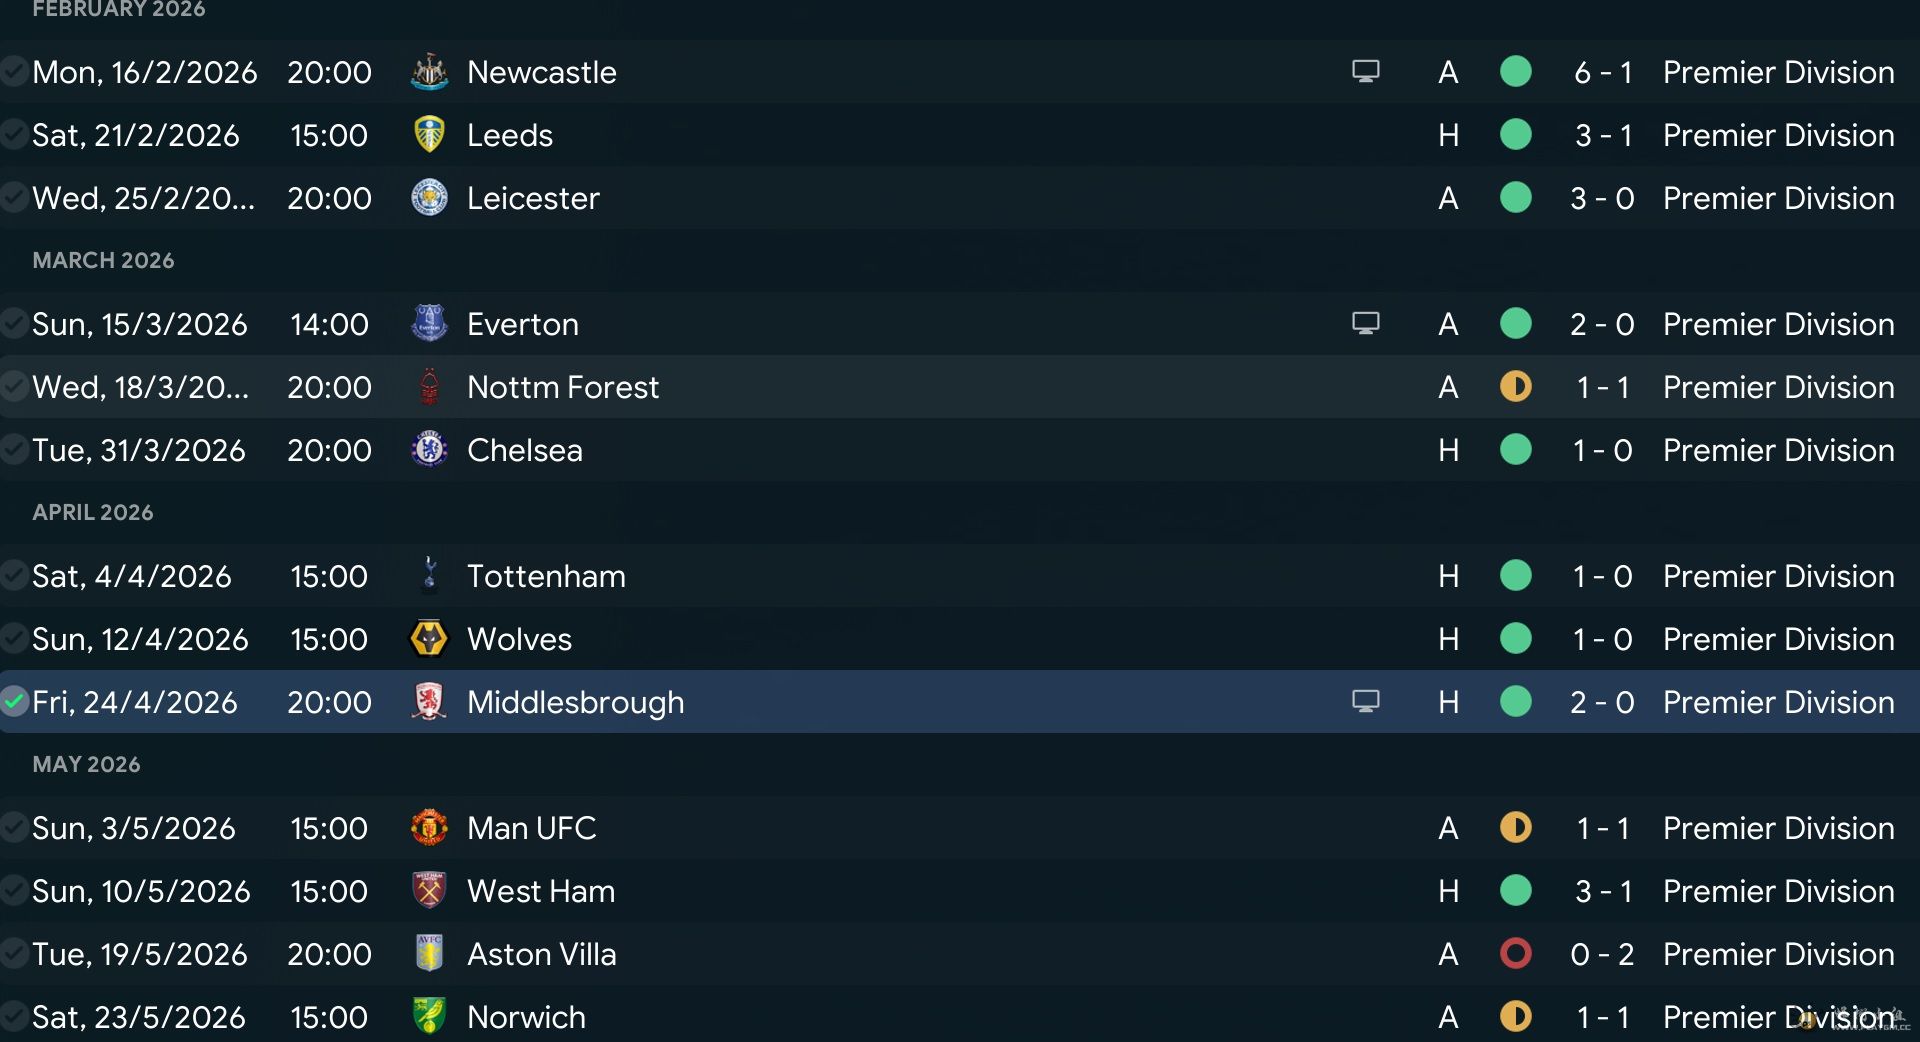The image size is (1920, 1042).
Task: Toggle the checkmark beside the Chelsea fixture
Action: pos(14,450)
